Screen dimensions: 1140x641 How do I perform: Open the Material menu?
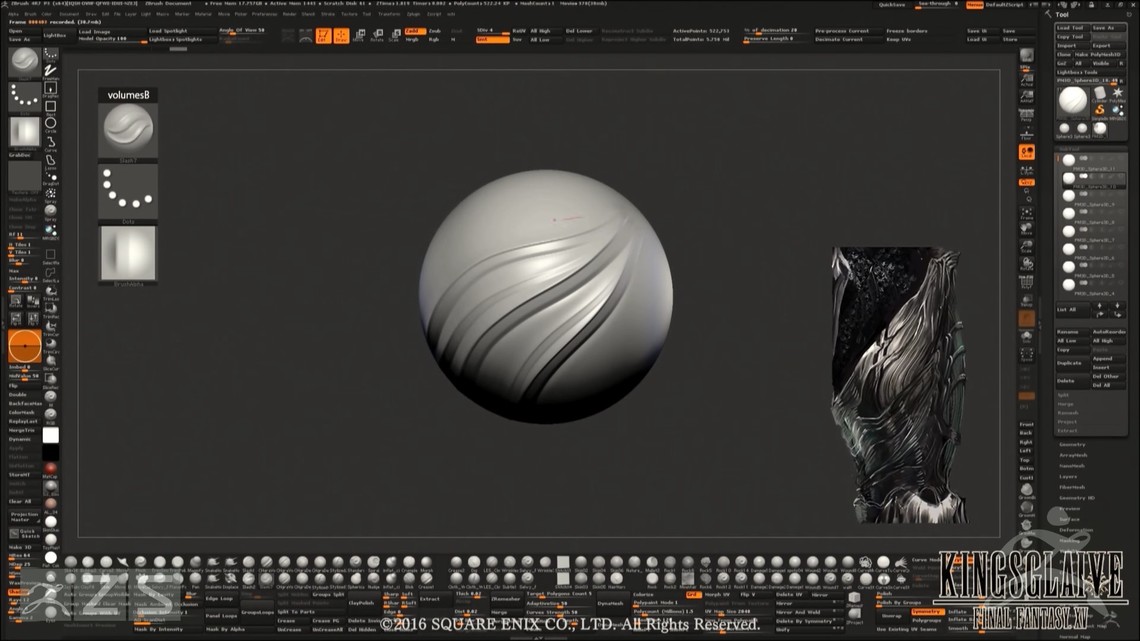click(203, 14)
